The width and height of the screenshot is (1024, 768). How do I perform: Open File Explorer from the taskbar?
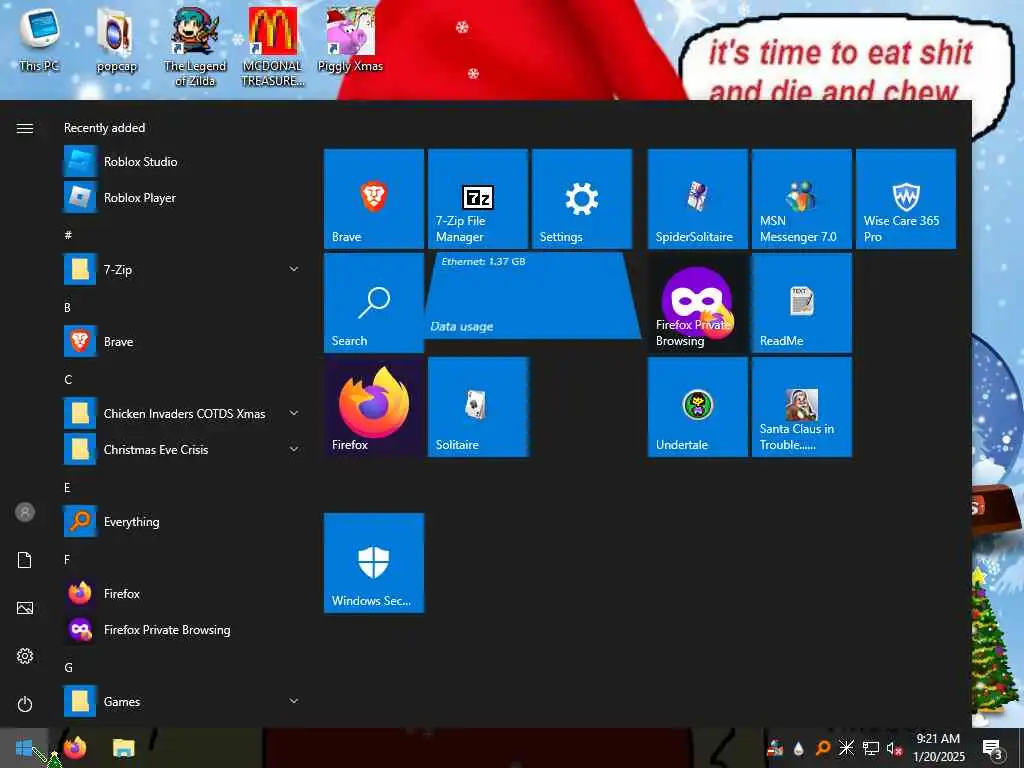(123, 748)
